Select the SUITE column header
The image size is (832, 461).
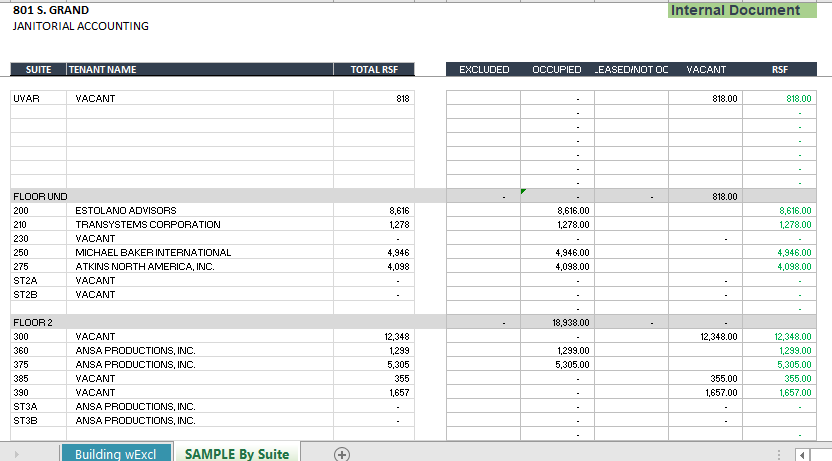(38, 69)
